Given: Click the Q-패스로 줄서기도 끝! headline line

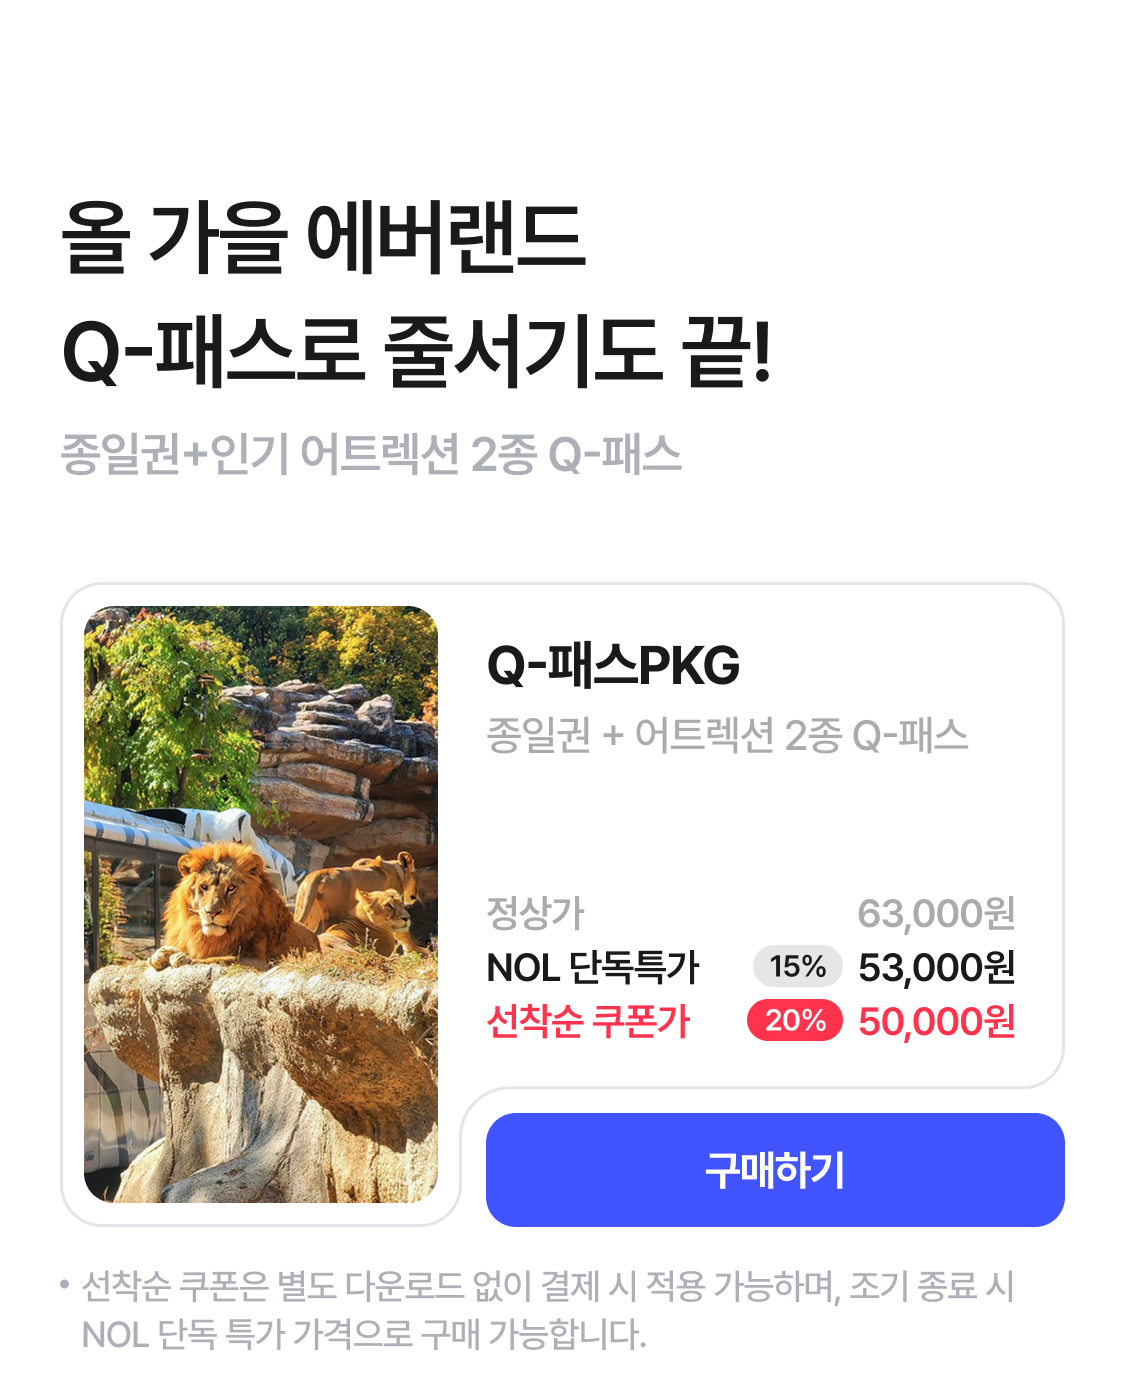Looking at the screenshot, I should (417, 351).
